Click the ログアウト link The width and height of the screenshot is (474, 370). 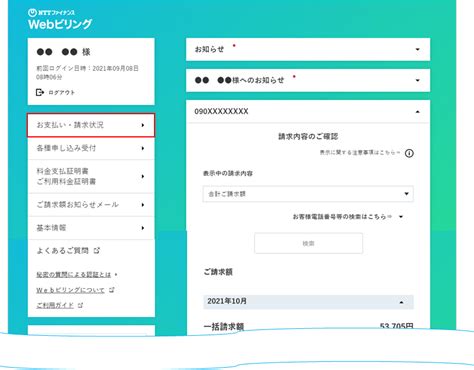coord(62,92)
